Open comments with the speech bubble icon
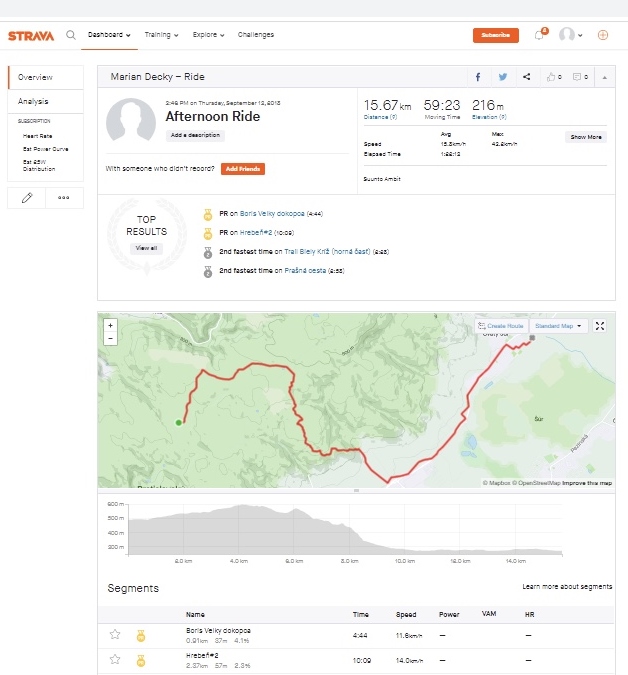 (577, 77)
